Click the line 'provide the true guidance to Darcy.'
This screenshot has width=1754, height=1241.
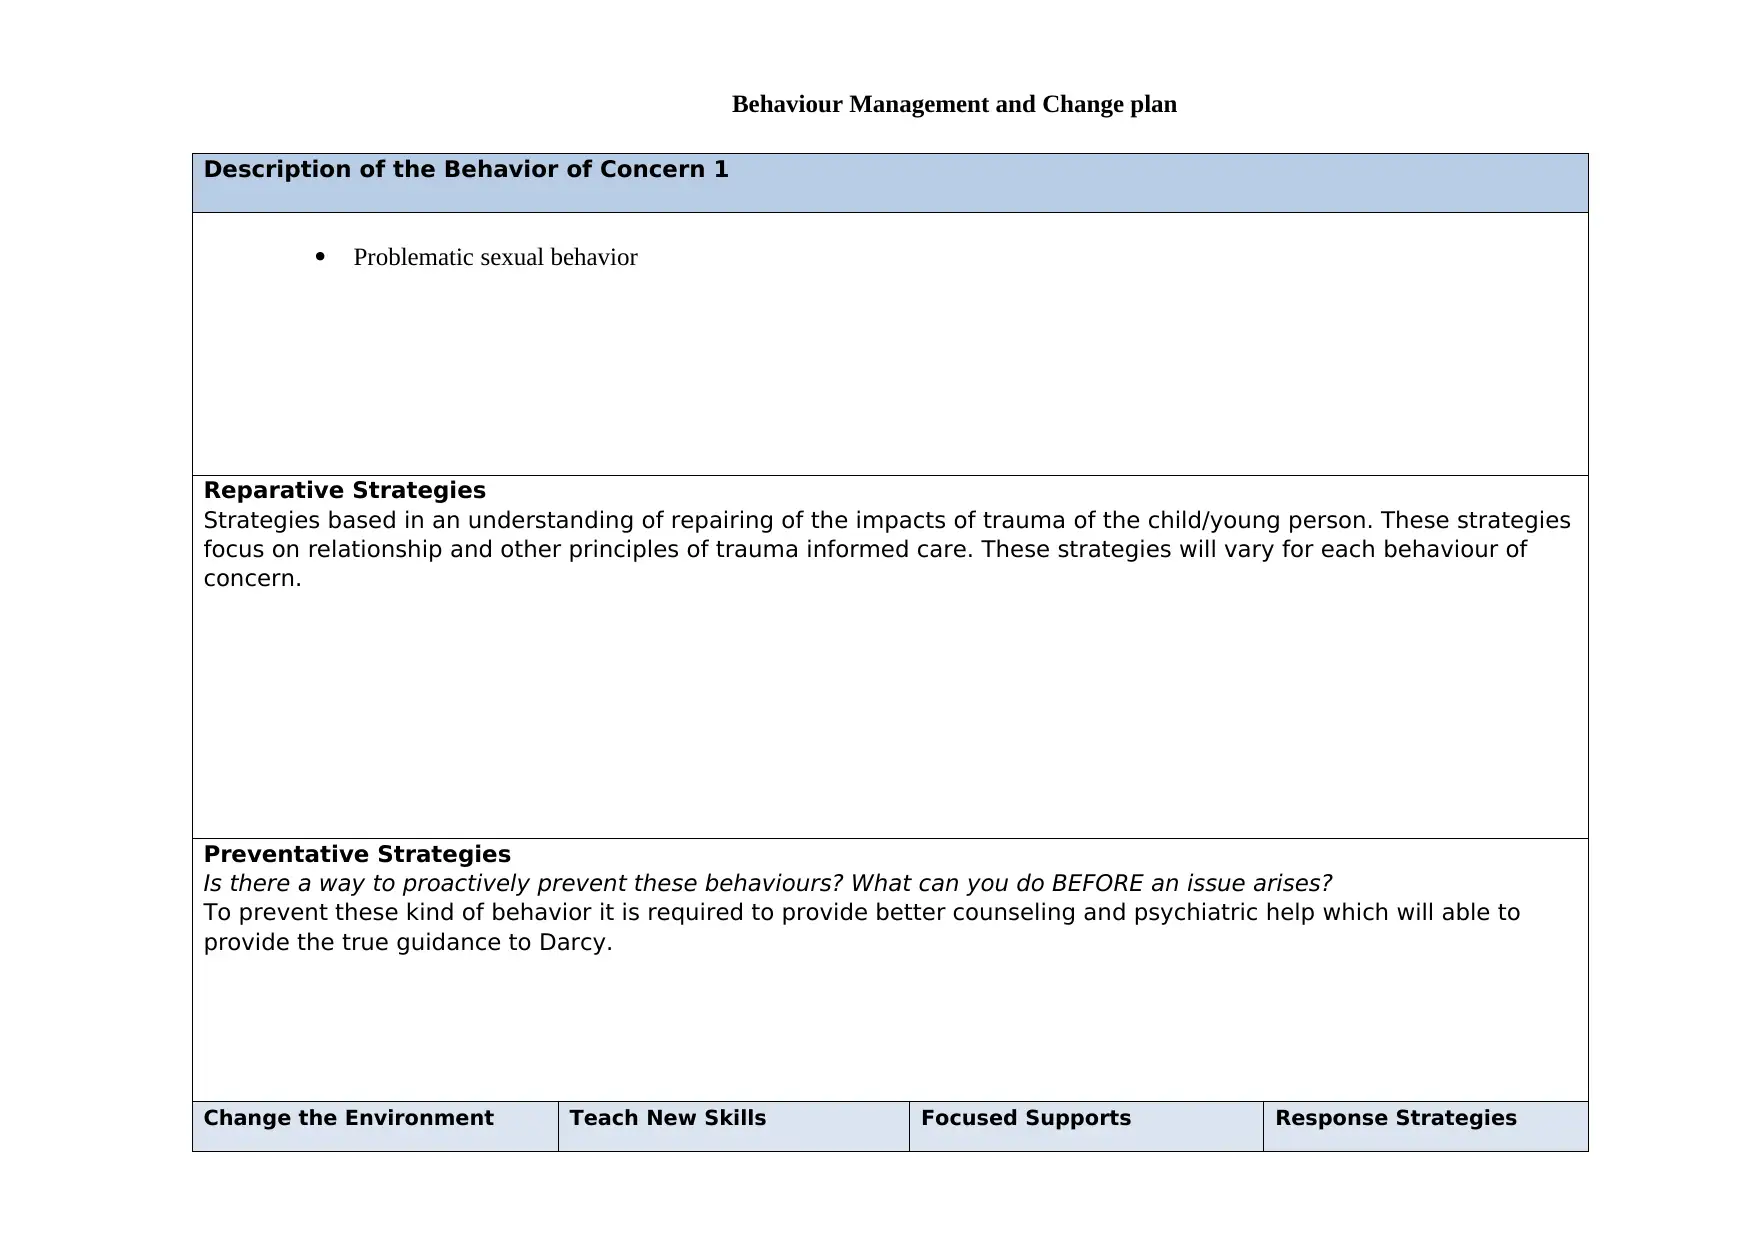click(x=408, y=942)
